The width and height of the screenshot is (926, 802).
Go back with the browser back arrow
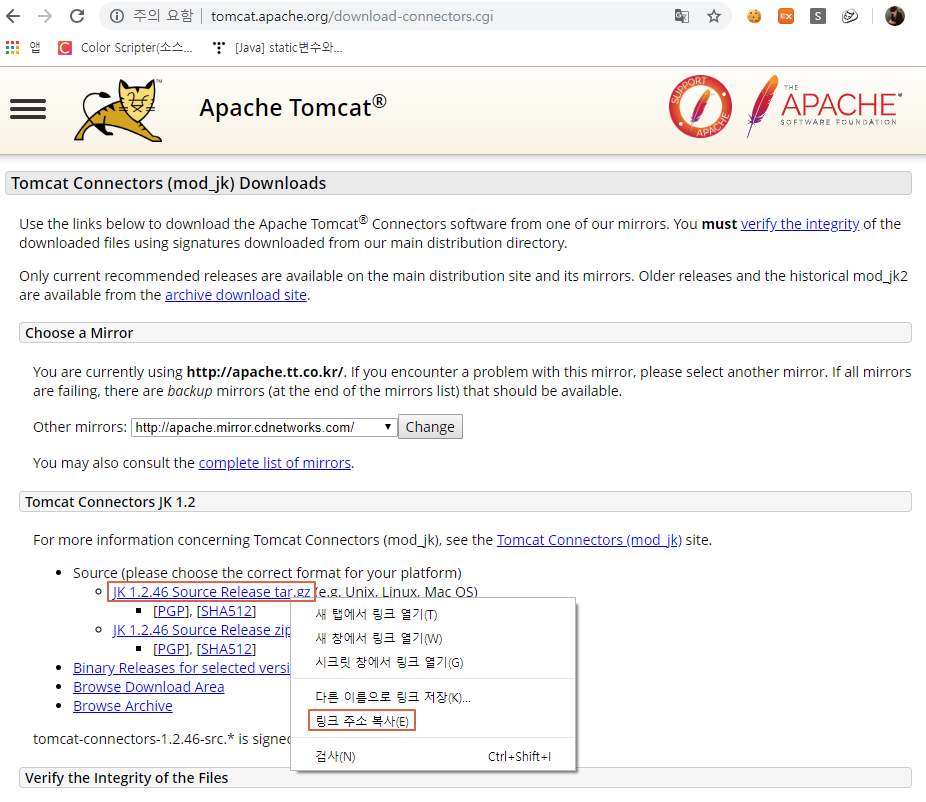click(x=13, y=16)
